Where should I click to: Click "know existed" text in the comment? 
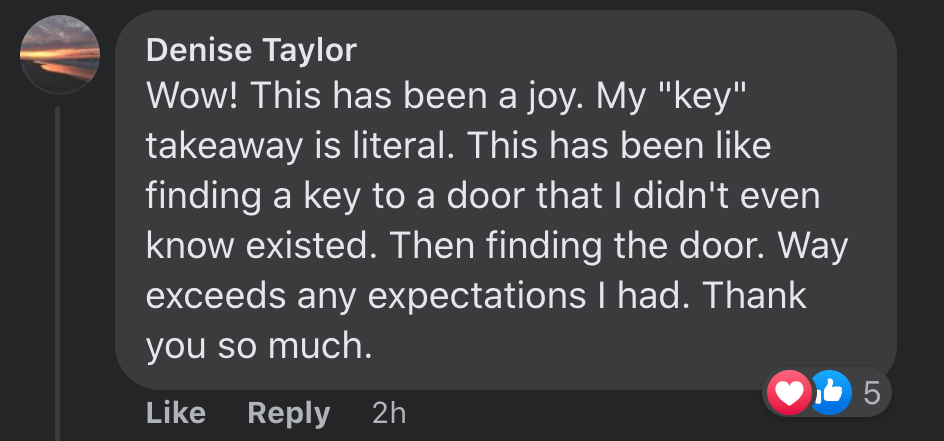pyautogui.click(x=258, y=246)
